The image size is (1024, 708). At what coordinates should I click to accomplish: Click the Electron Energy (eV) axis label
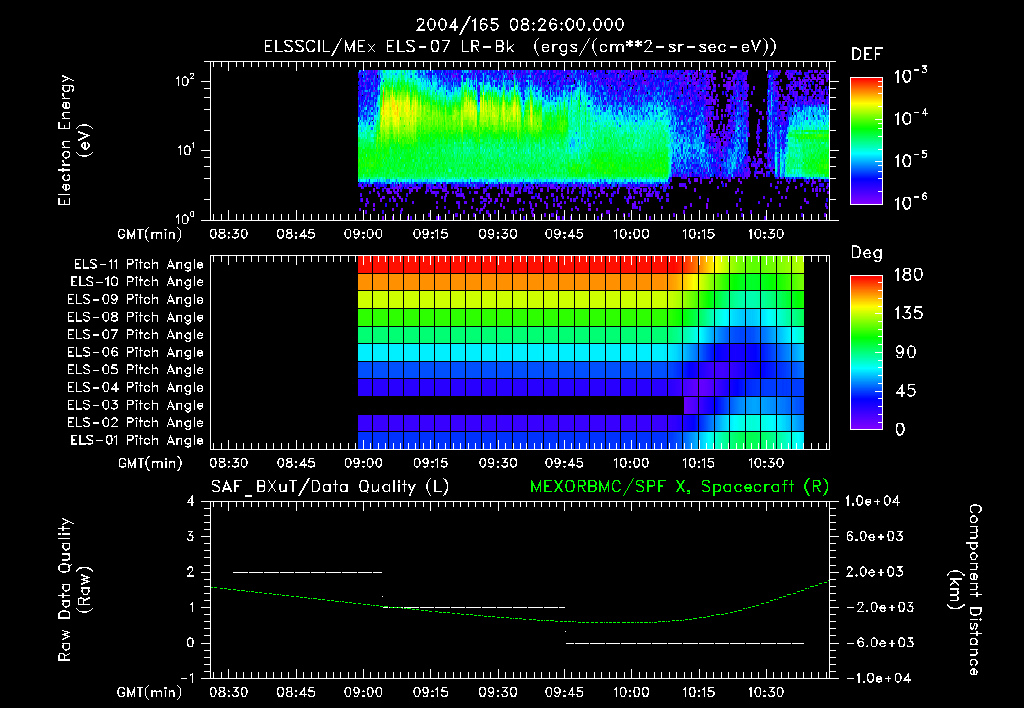click(x=74, y=140)
